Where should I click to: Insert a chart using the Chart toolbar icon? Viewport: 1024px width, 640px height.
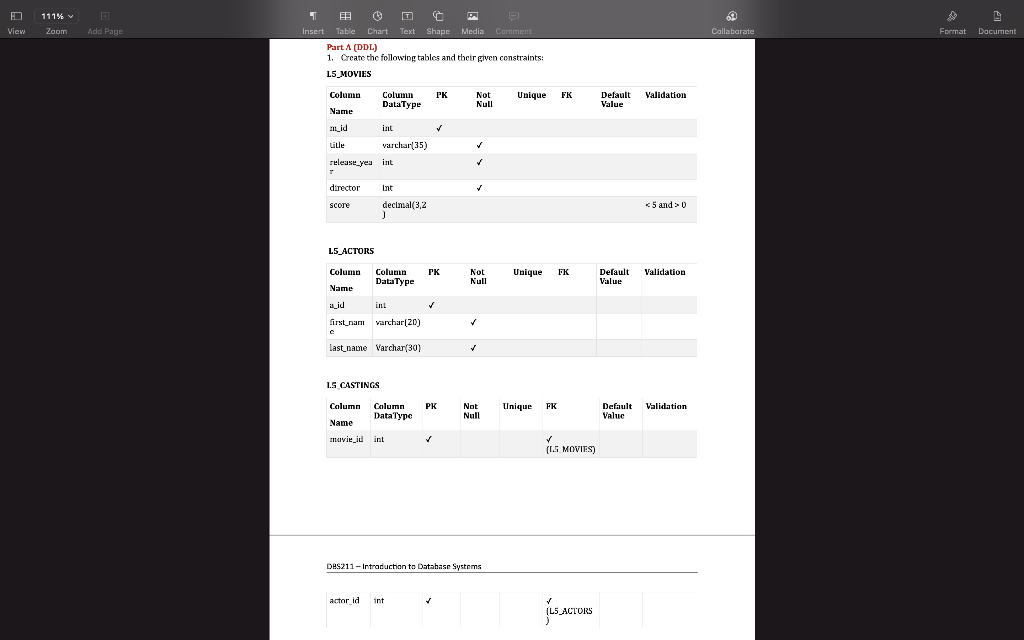pos(377,18)
